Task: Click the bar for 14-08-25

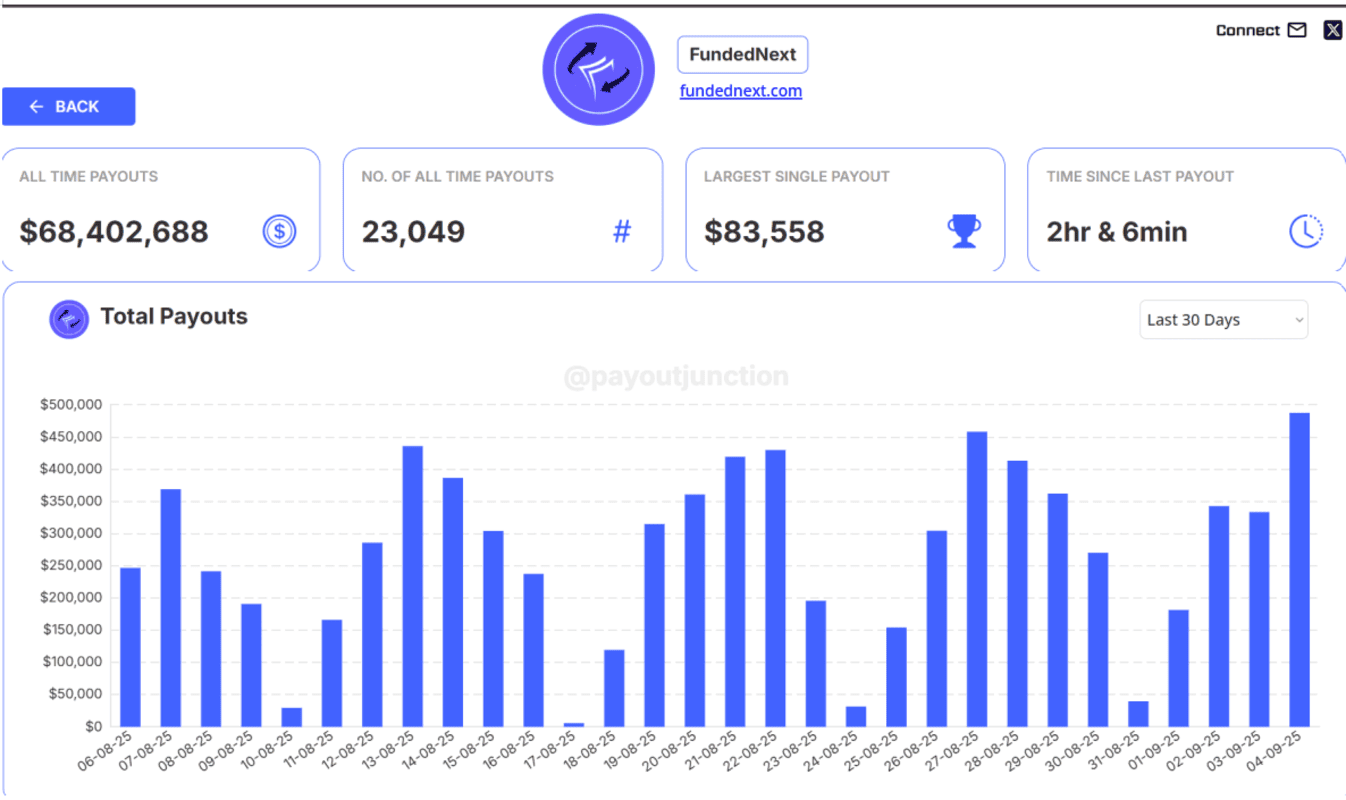Action: click(453, 602)
